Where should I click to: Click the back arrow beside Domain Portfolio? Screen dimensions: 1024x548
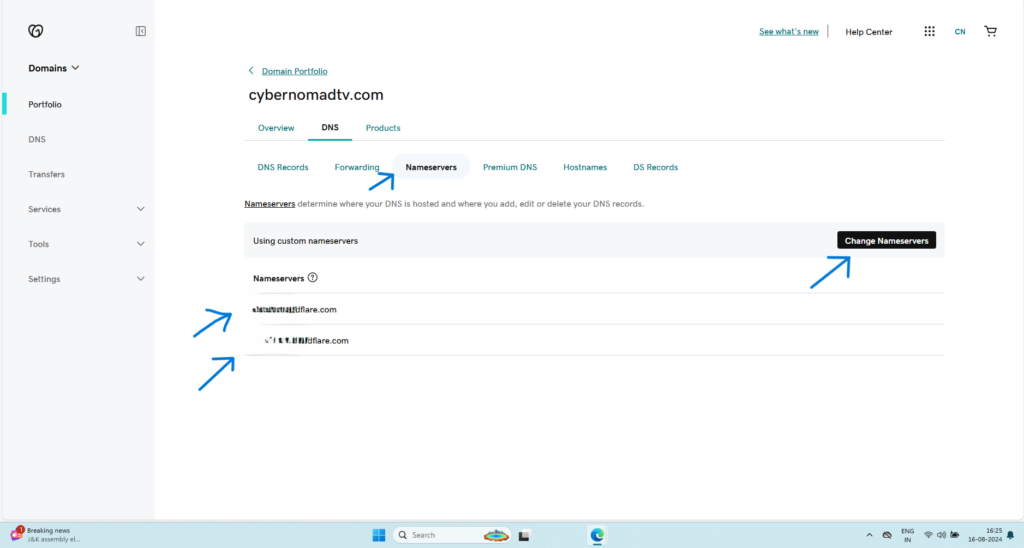(251, 71)
